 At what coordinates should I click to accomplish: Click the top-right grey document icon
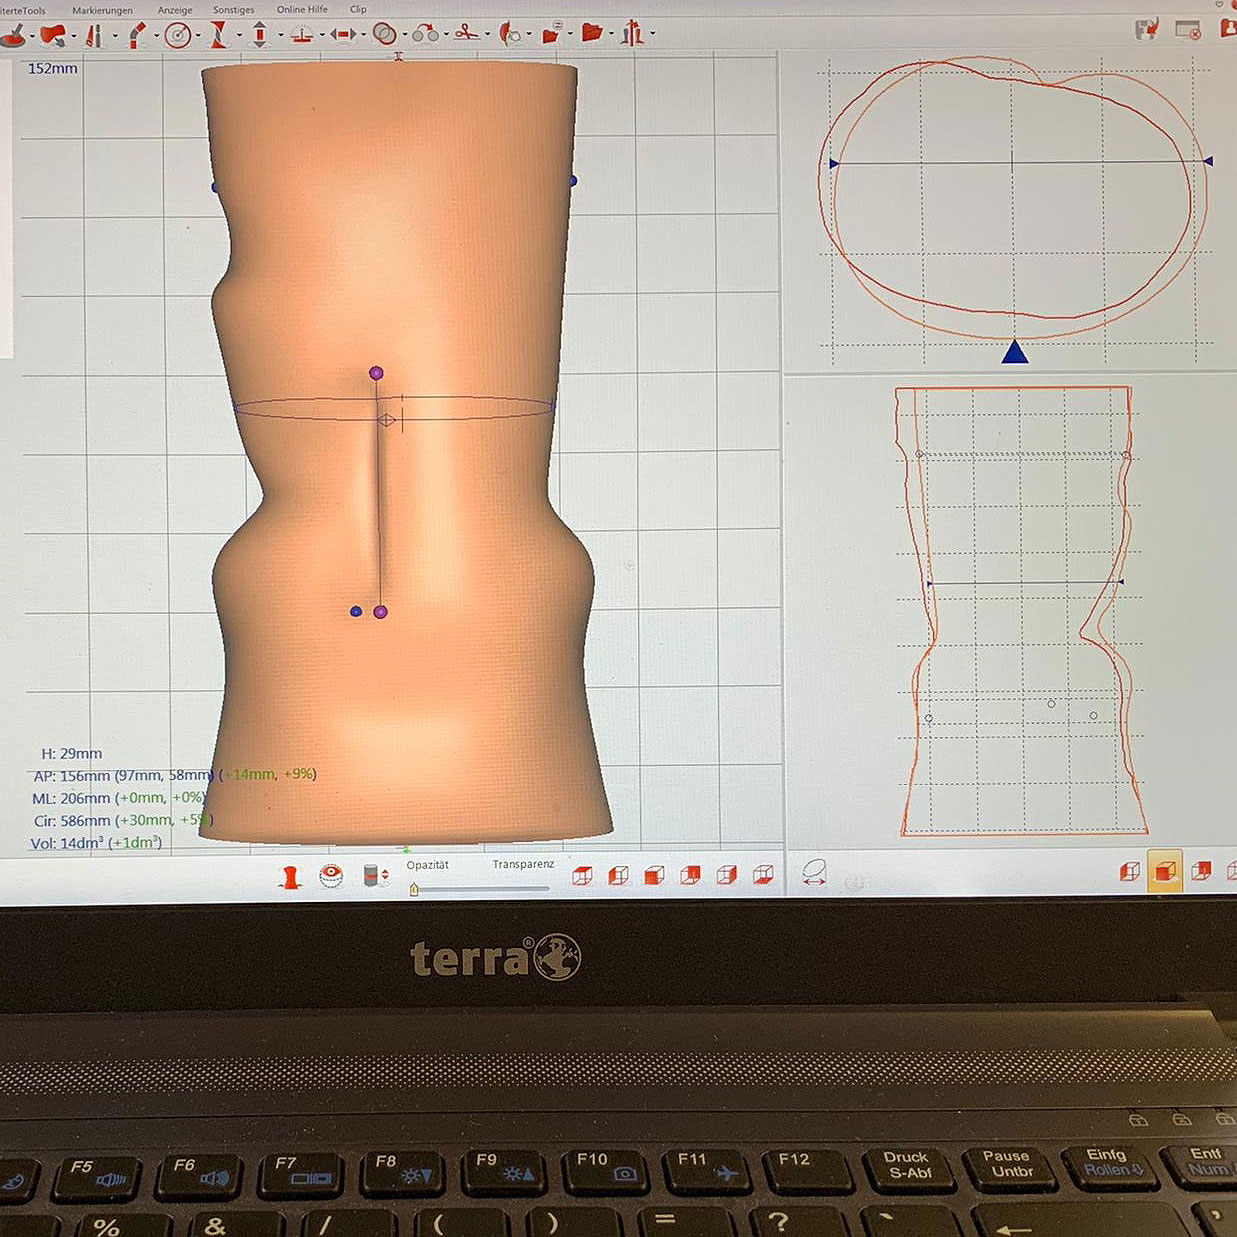(x=1147, y=29)
